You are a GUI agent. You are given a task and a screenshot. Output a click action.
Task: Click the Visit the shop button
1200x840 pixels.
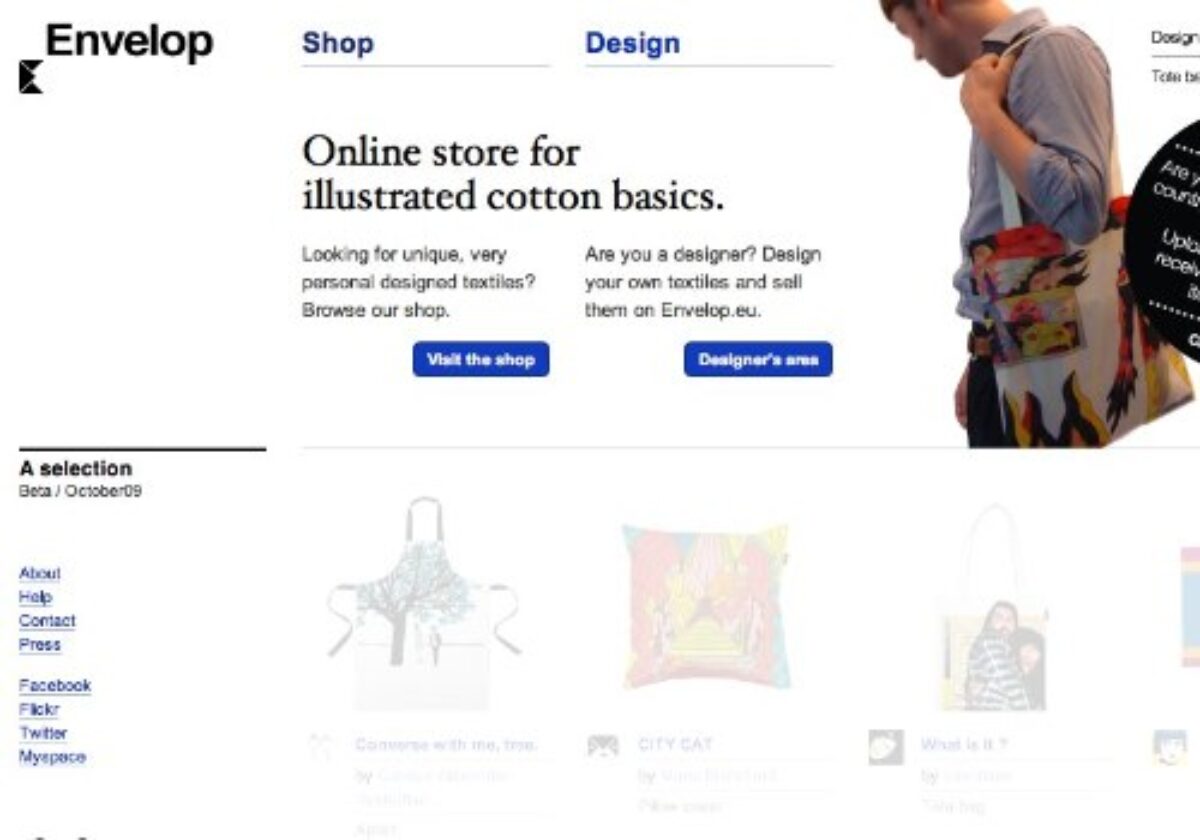click(481, 360)
